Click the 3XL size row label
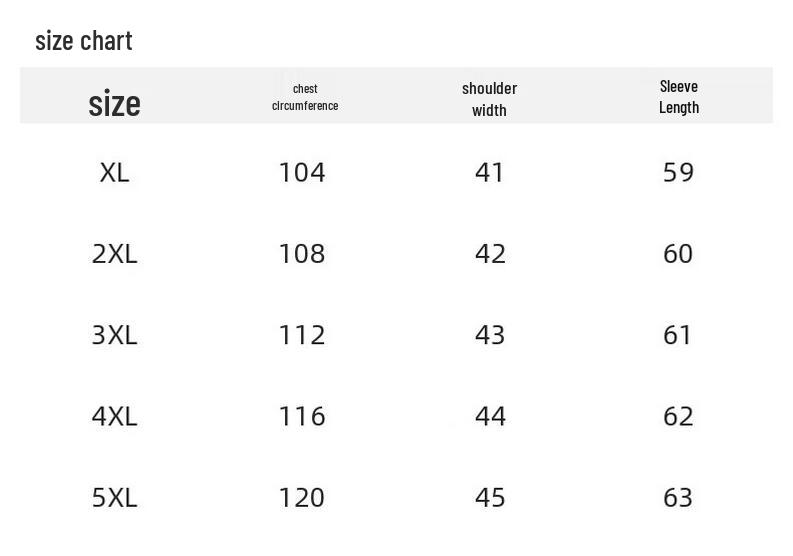This screenshot has width=793, height=556. 114,335
